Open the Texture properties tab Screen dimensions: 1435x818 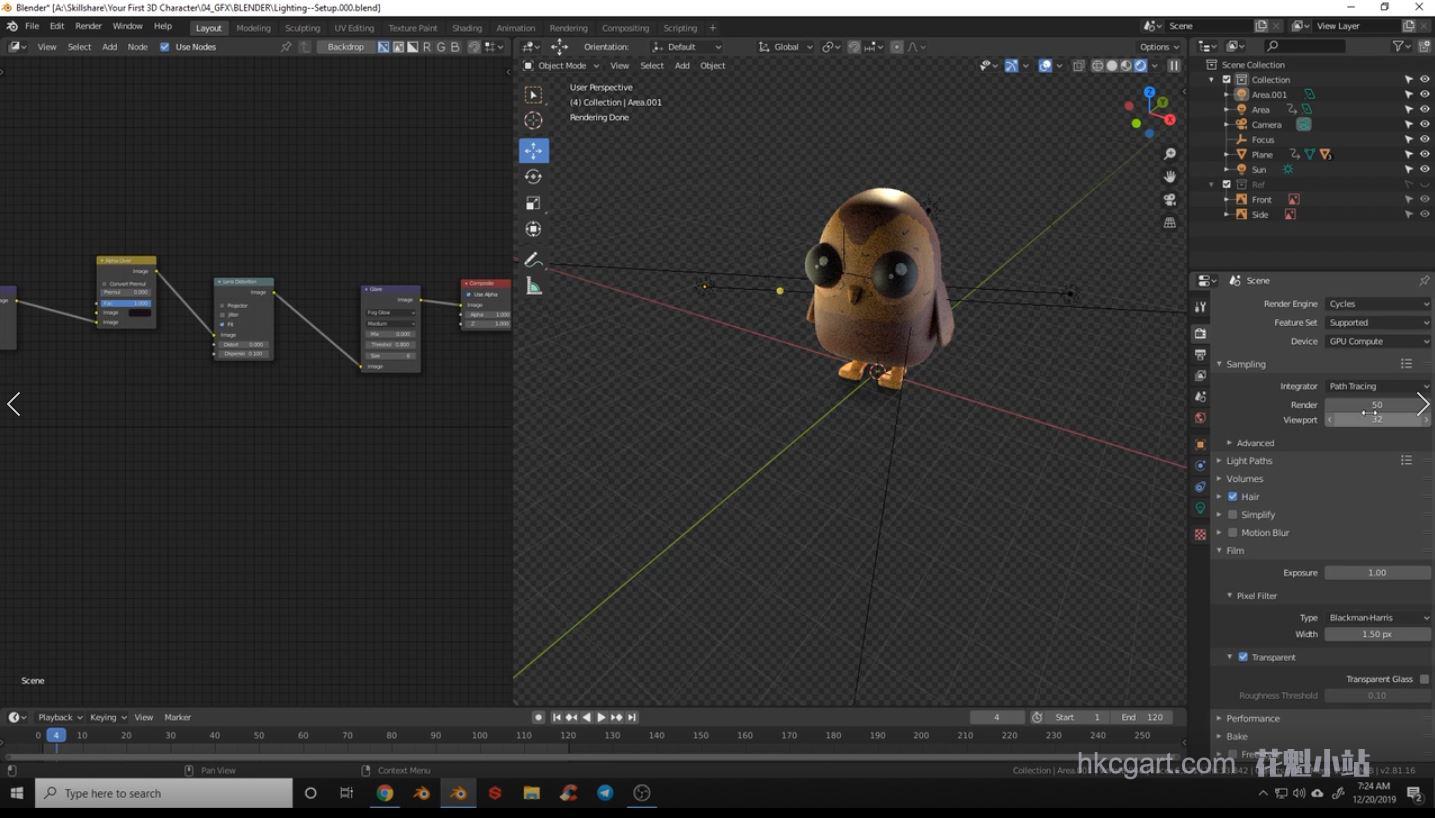click(x=1200, y=535)
